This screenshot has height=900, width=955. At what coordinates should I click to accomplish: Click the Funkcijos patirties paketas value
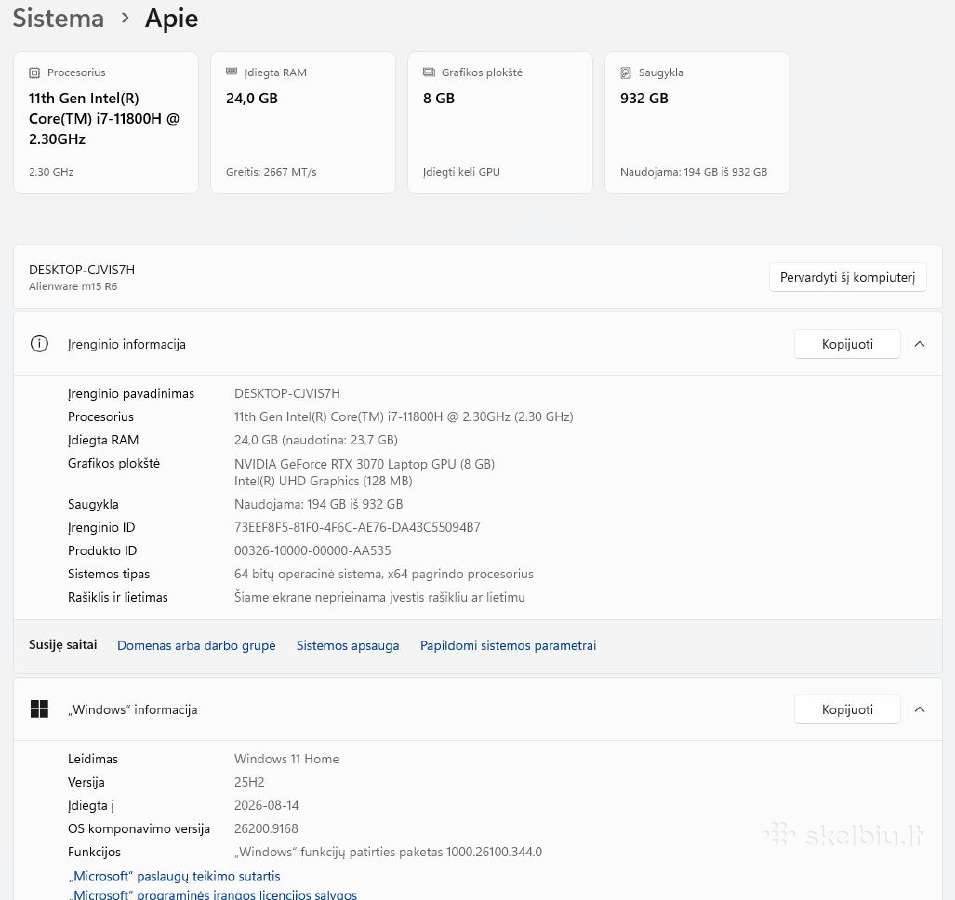[x=388, y=851]
